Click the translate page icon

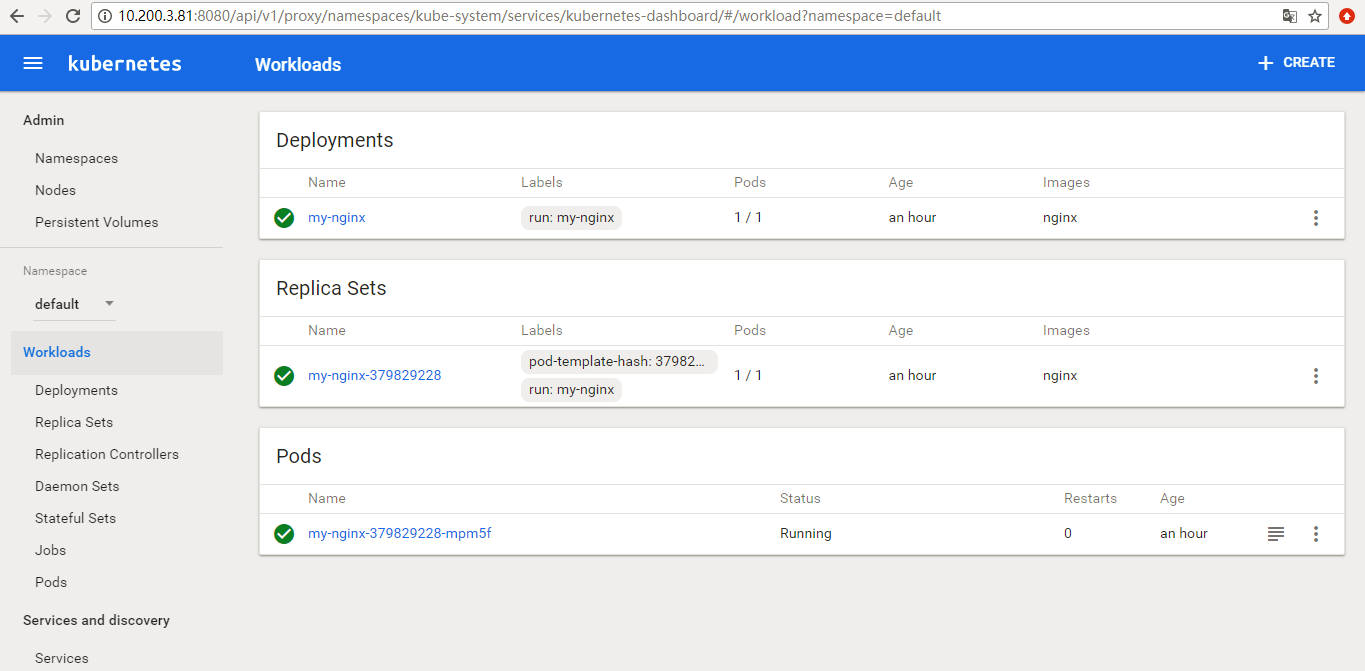pyautogui.click(x=1290, y=16)
